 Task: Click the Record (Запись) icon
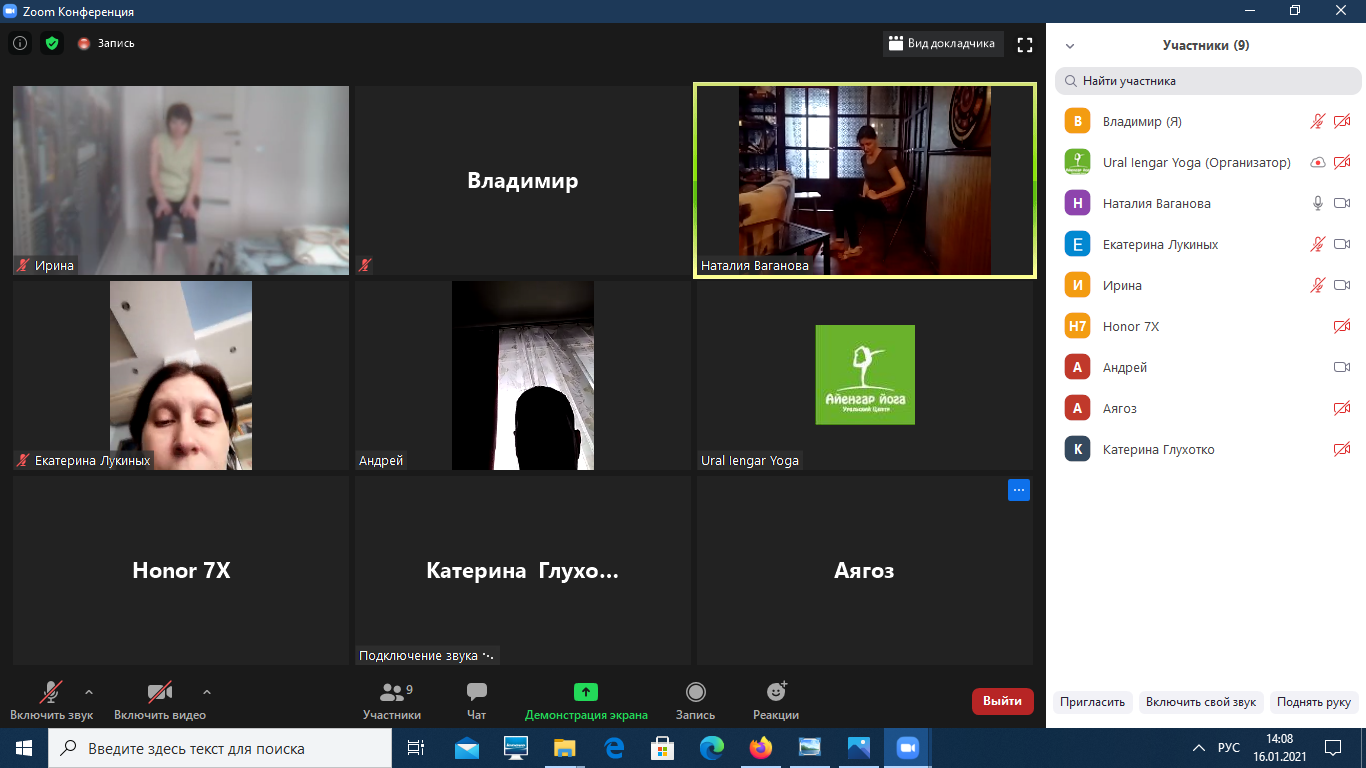(695, 692)
